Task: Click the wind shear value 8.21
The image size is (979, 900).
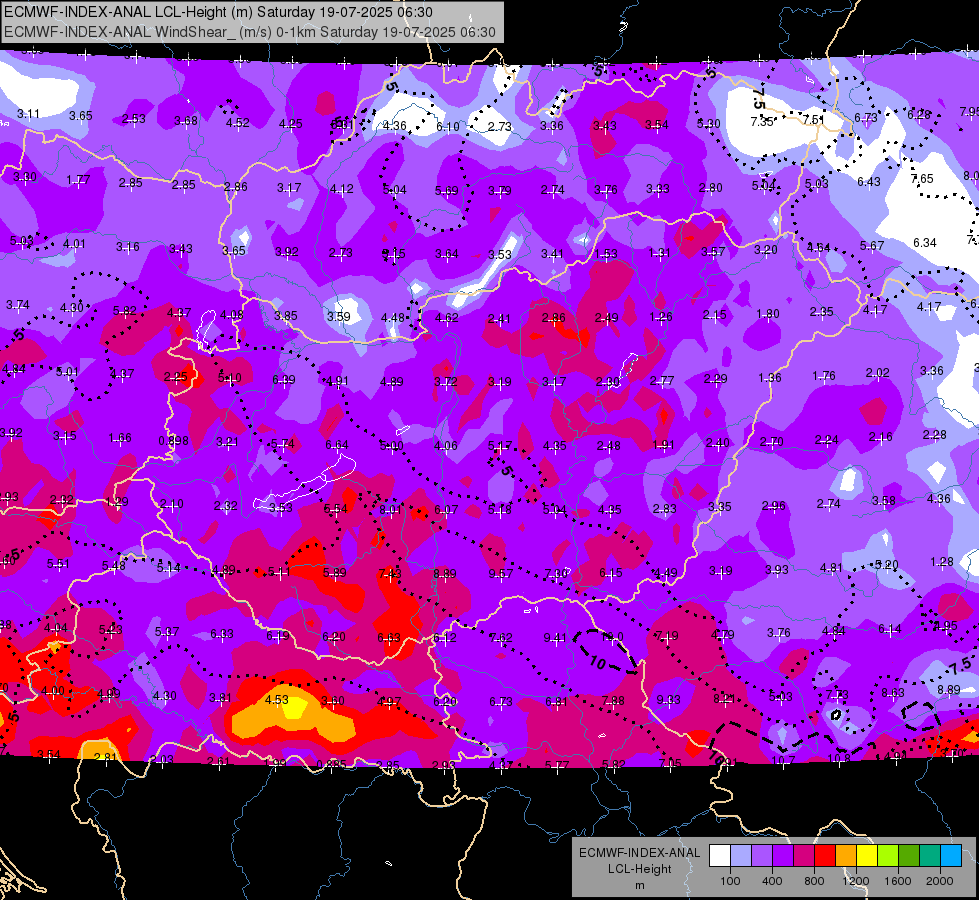Action: click(724, 699)
